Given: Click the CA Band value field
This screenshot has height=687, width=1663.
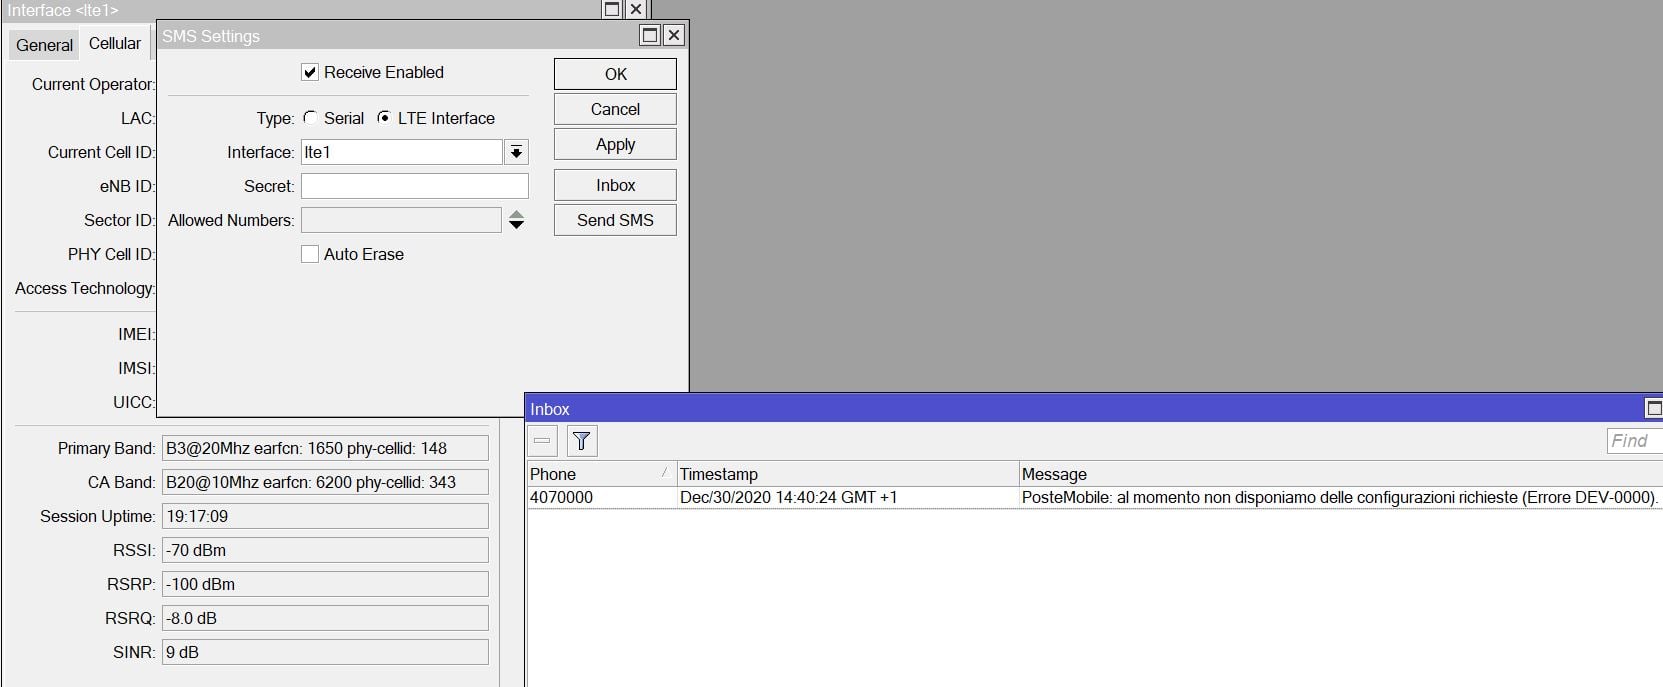Looking at the screenshot, I should 325,482.
